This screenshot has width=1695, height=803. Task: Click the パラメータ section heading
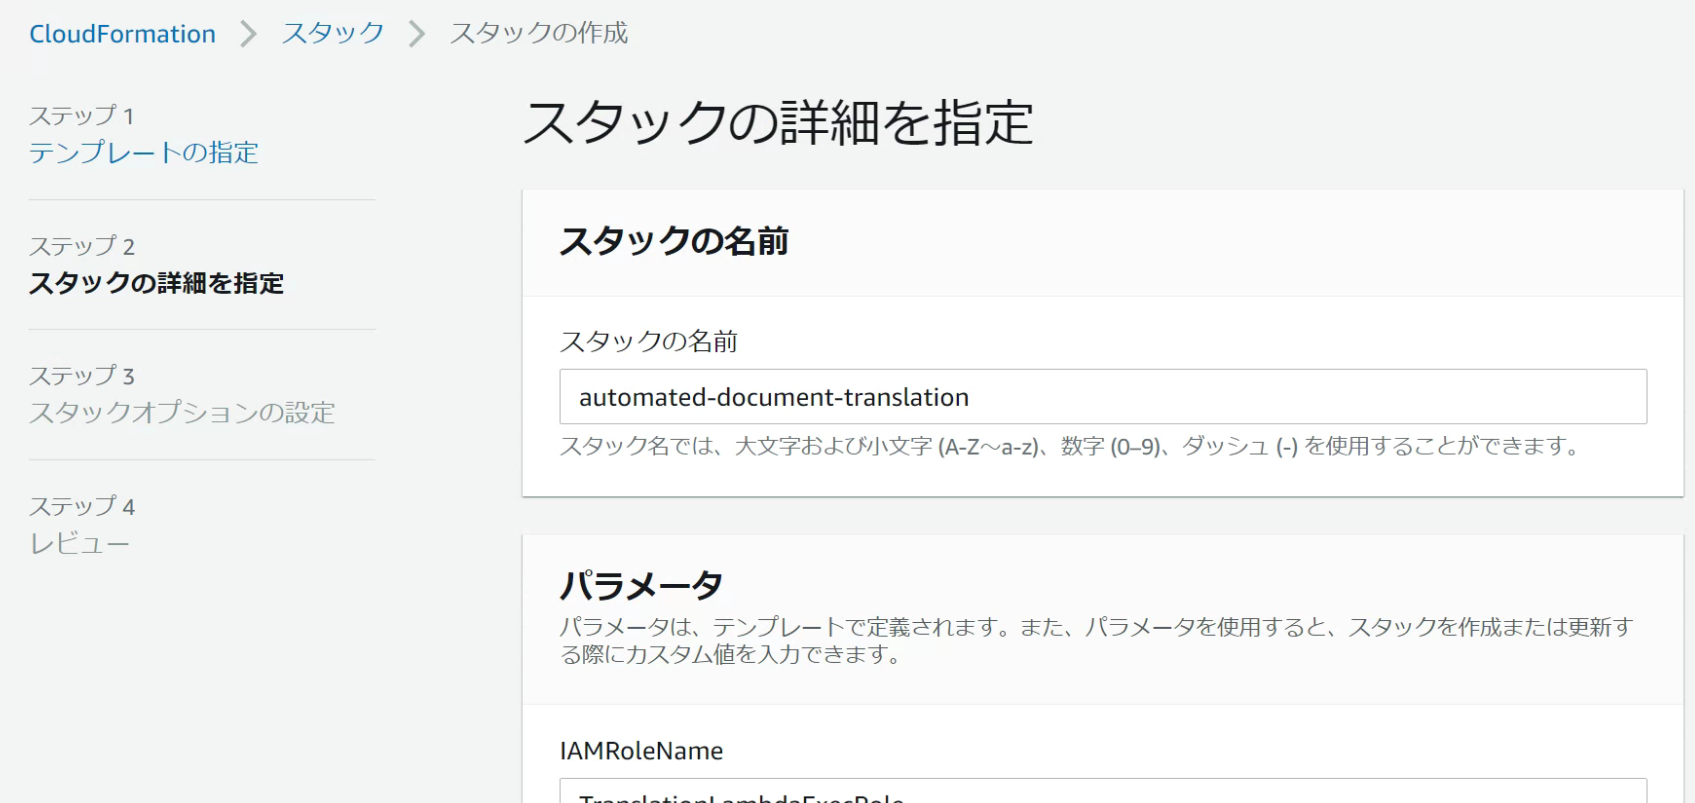[x=641, y=585]
